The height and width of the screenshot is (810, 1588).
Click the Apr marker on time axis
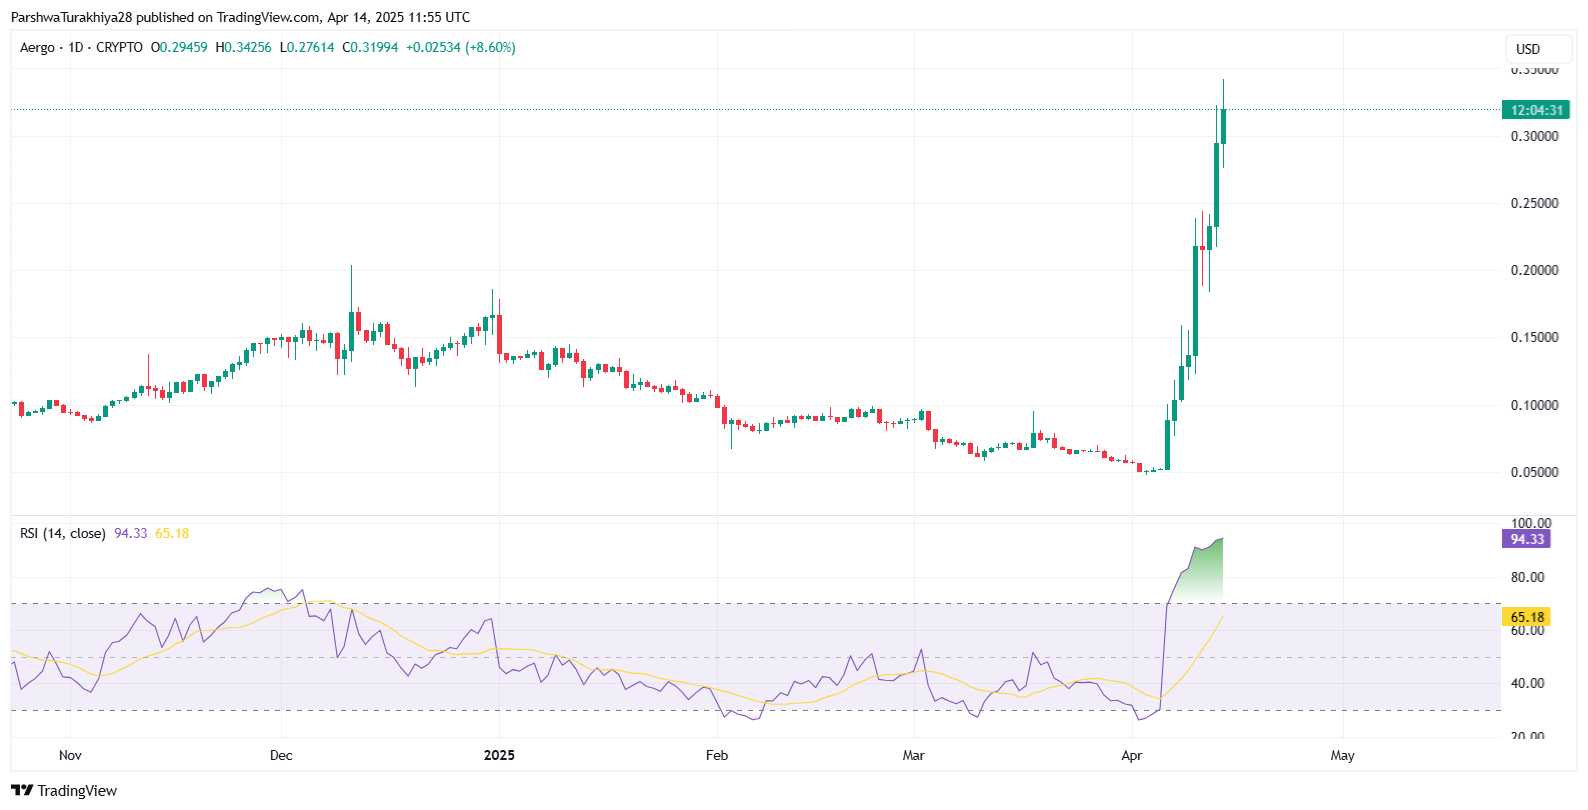click(1131, 755)
